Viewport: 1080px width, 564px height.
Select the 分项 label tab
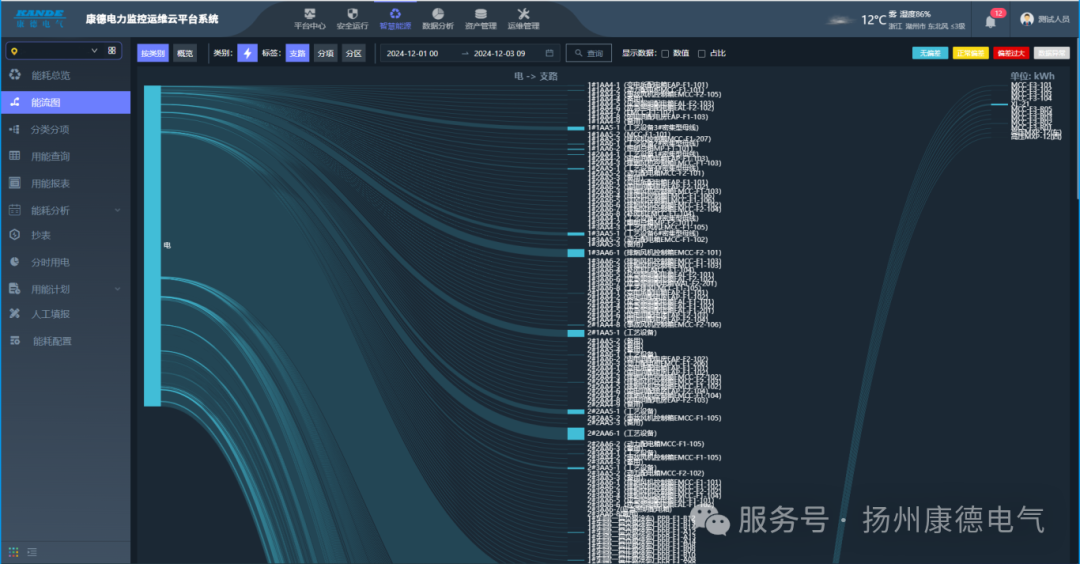pos(325,53)
